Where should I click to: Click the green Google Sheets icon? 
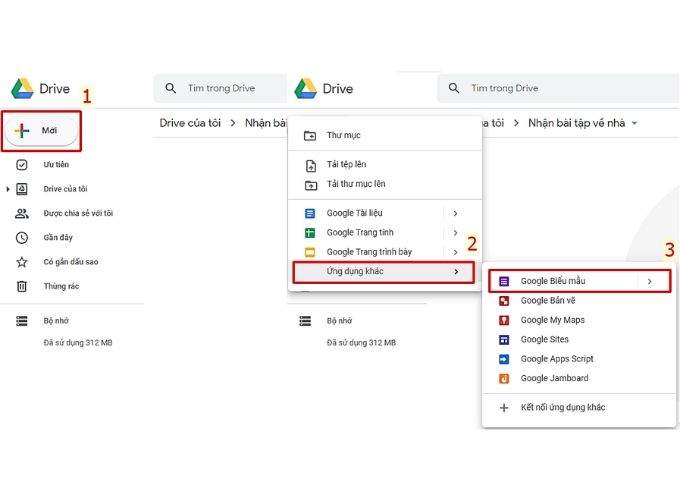(310, 233)
